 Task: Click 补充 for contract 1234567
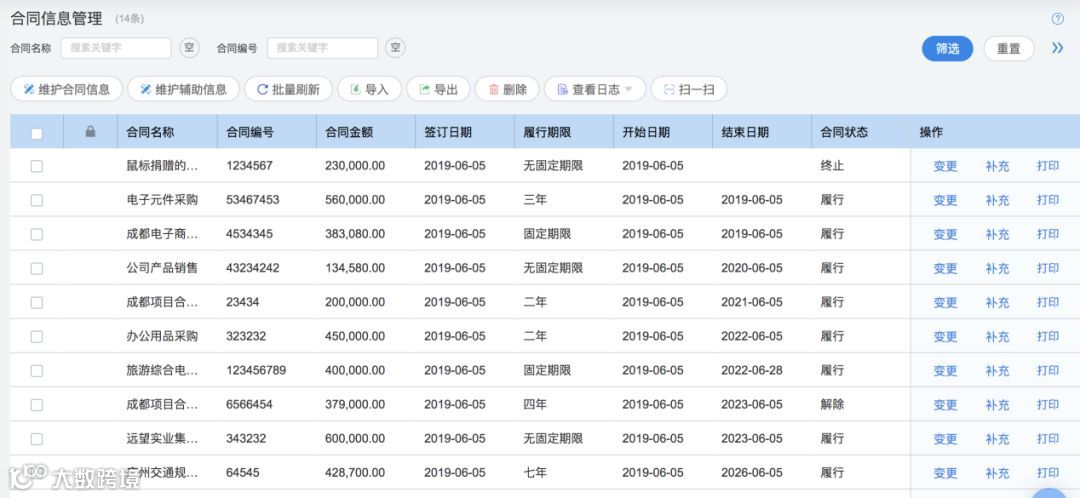point(997,166)
